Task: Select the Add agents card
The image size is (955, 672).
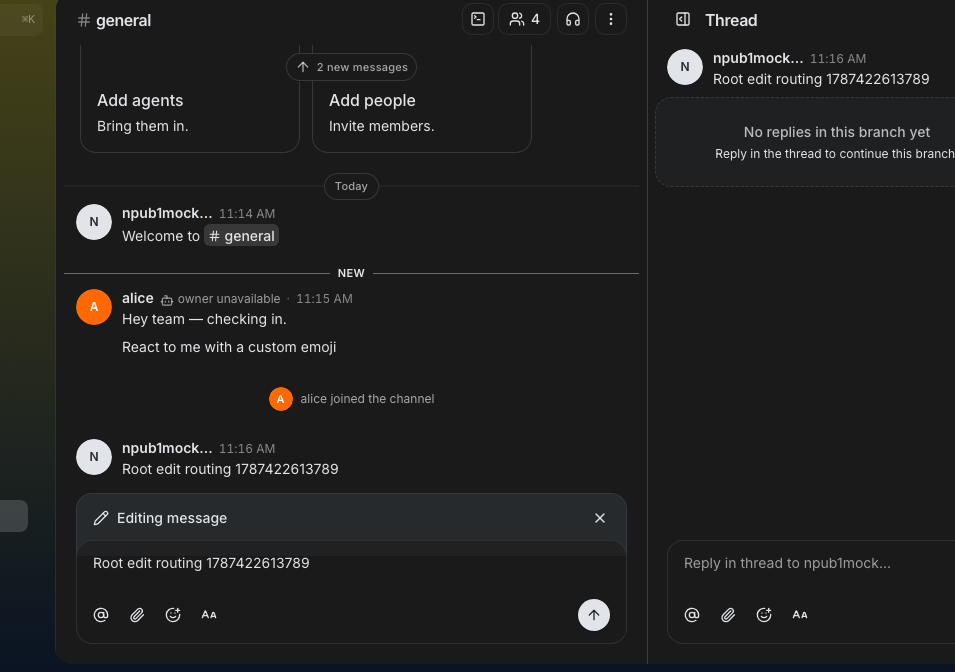Action: coord(190,101)
